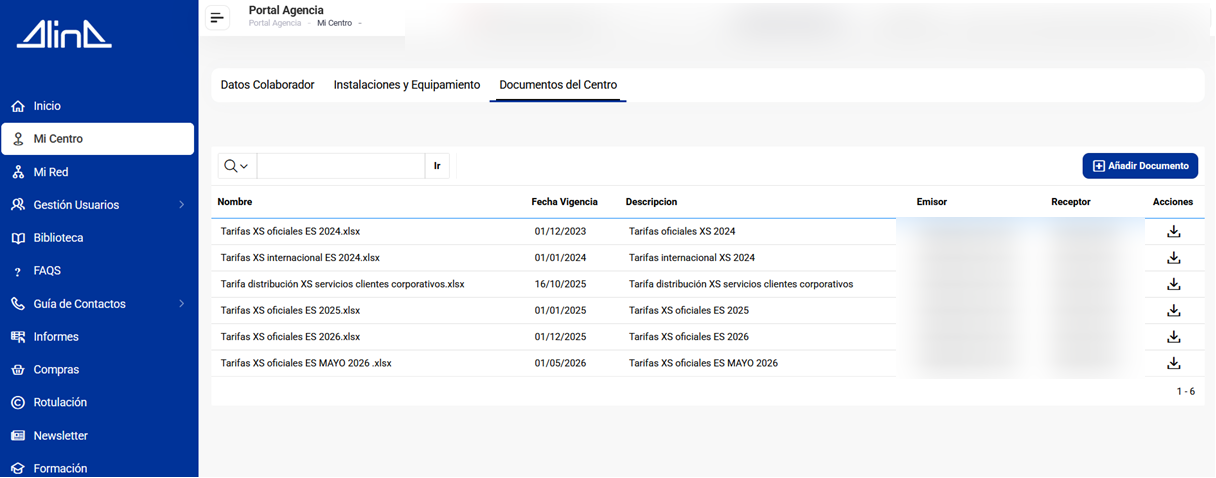Click the 1 - 6 pagination indicator
The image size is (1216, 478).
point(1186,392)
